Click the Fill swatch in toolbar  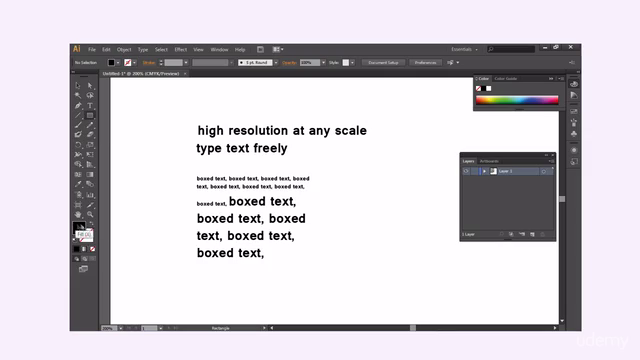pyautogui.click(x=79, y=227)
